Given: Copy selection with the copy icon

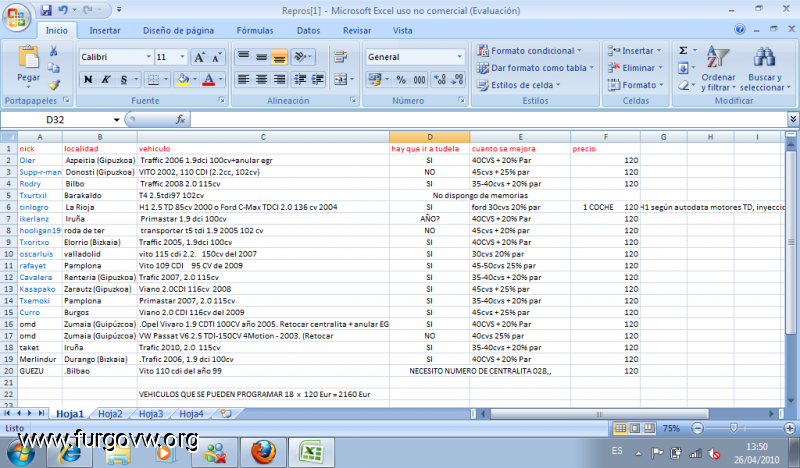Looking at the screenshot, I should click(54, 67).
